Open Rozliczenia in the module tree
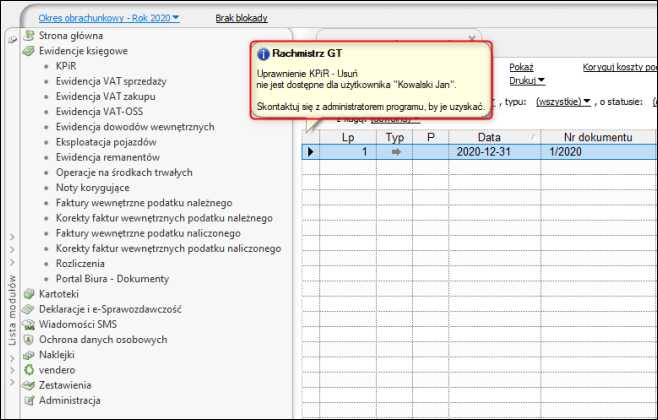Screen dimensions: 658x420 [x=80, y=263]
